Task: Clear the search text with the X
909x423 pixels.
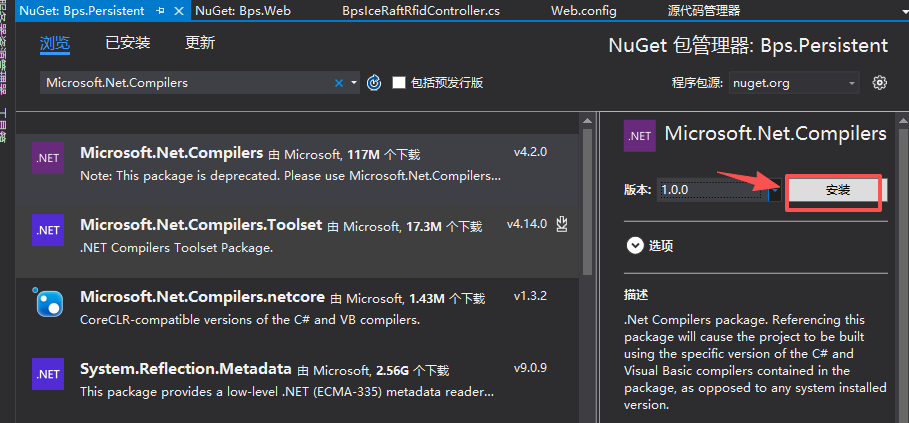Action: 339,83
